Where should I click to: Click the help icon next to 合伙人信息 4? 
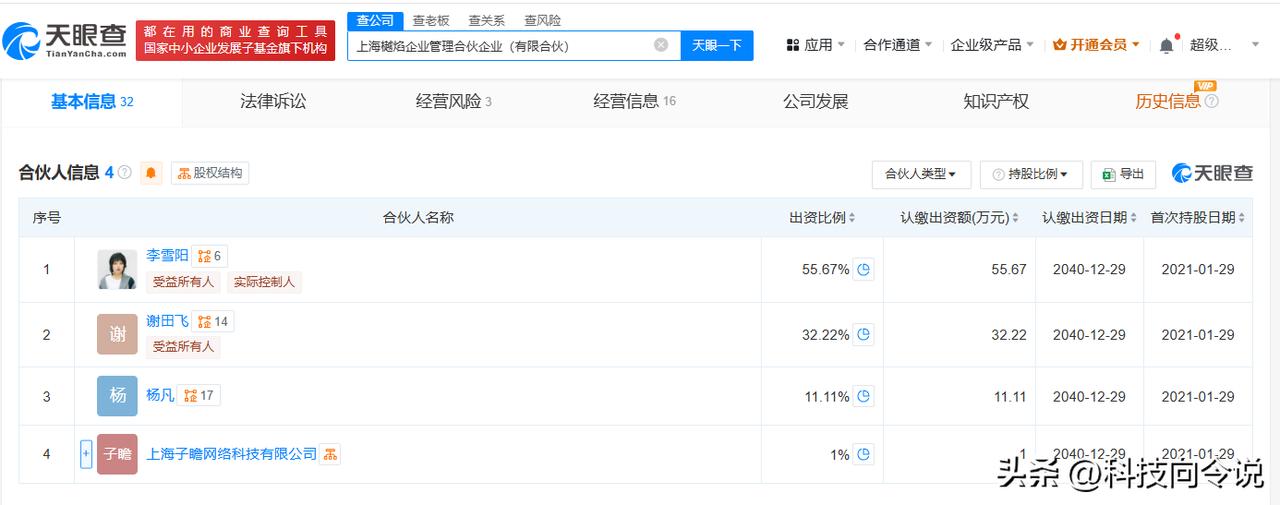click(125, 173)
